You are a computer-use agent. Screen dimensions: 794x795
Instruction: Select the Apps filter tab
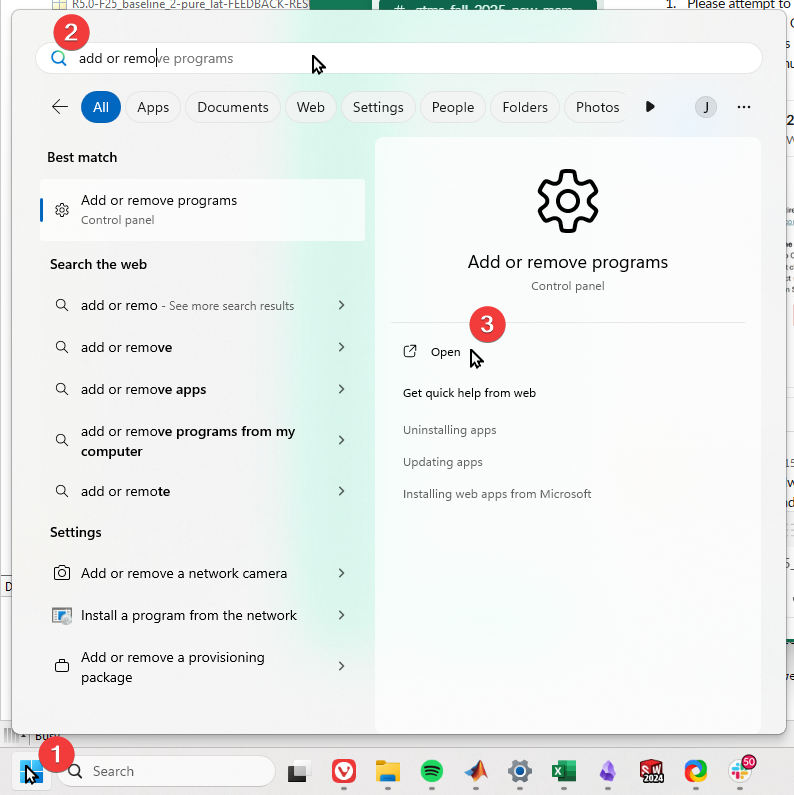click(153, 107)
